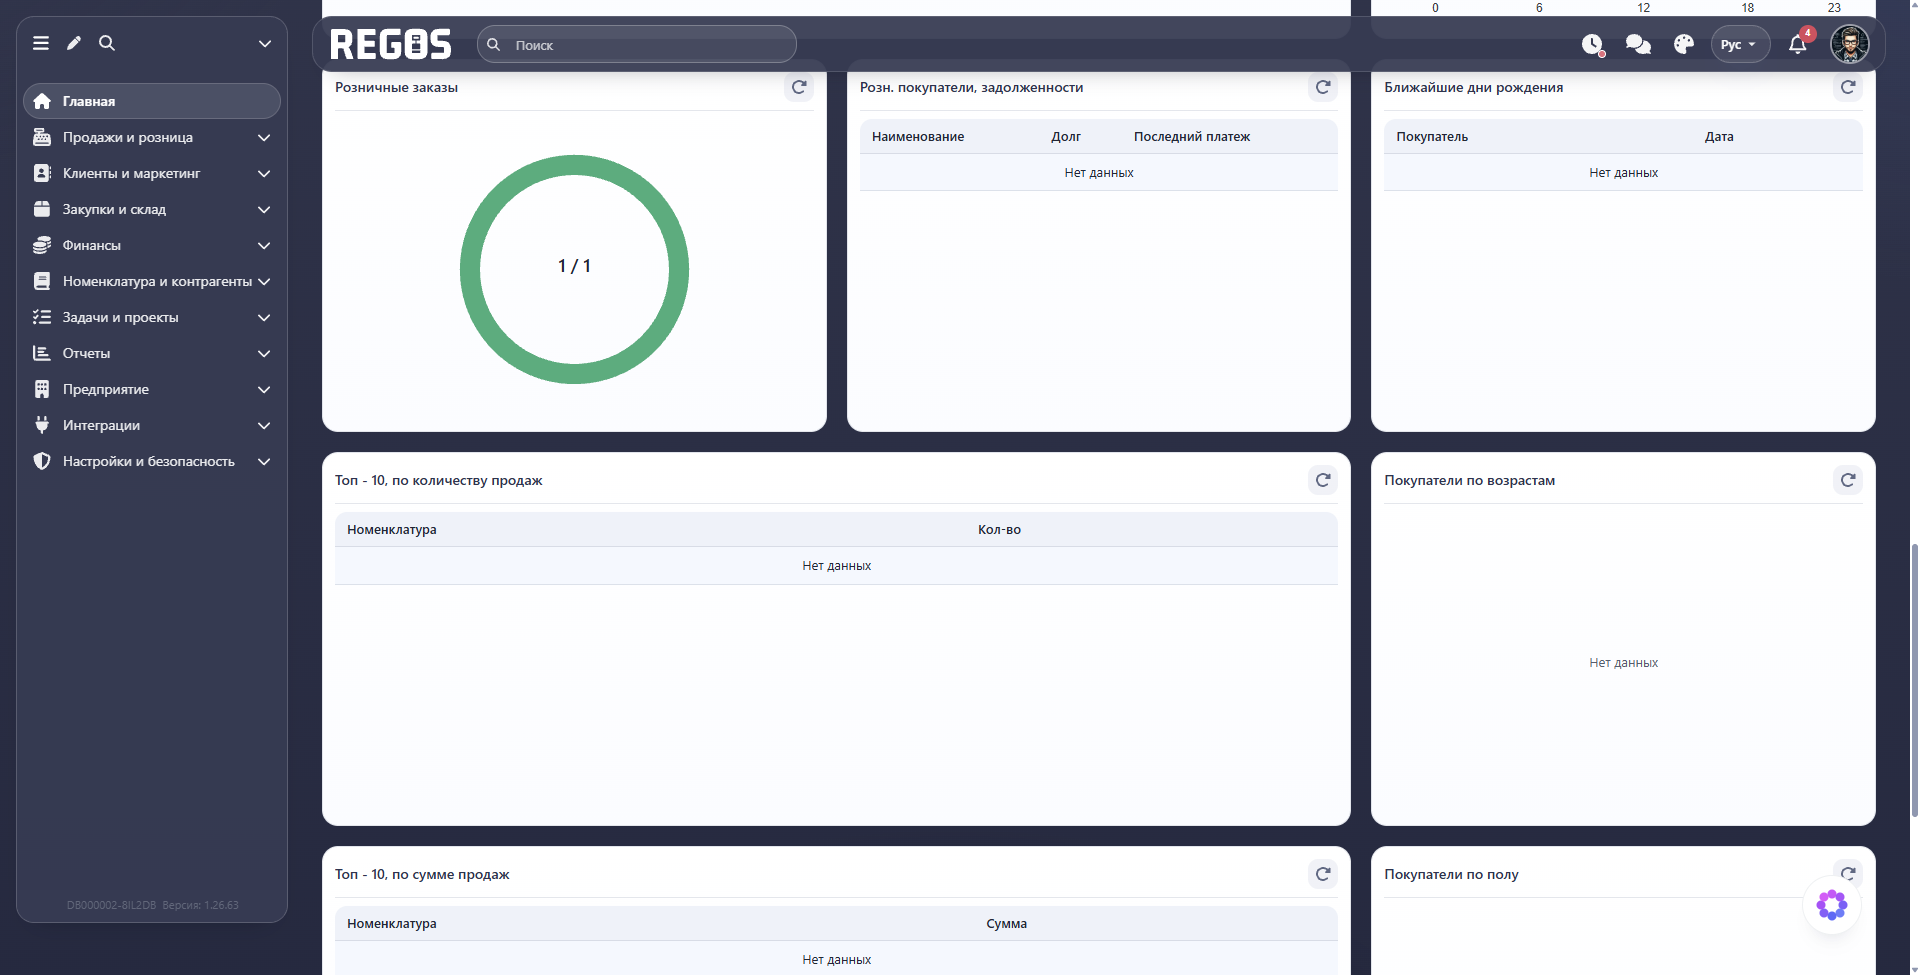Refresh the Топ - 10, по сумме продаж widget
The image size is (1920, 975).
[1323, 874]
